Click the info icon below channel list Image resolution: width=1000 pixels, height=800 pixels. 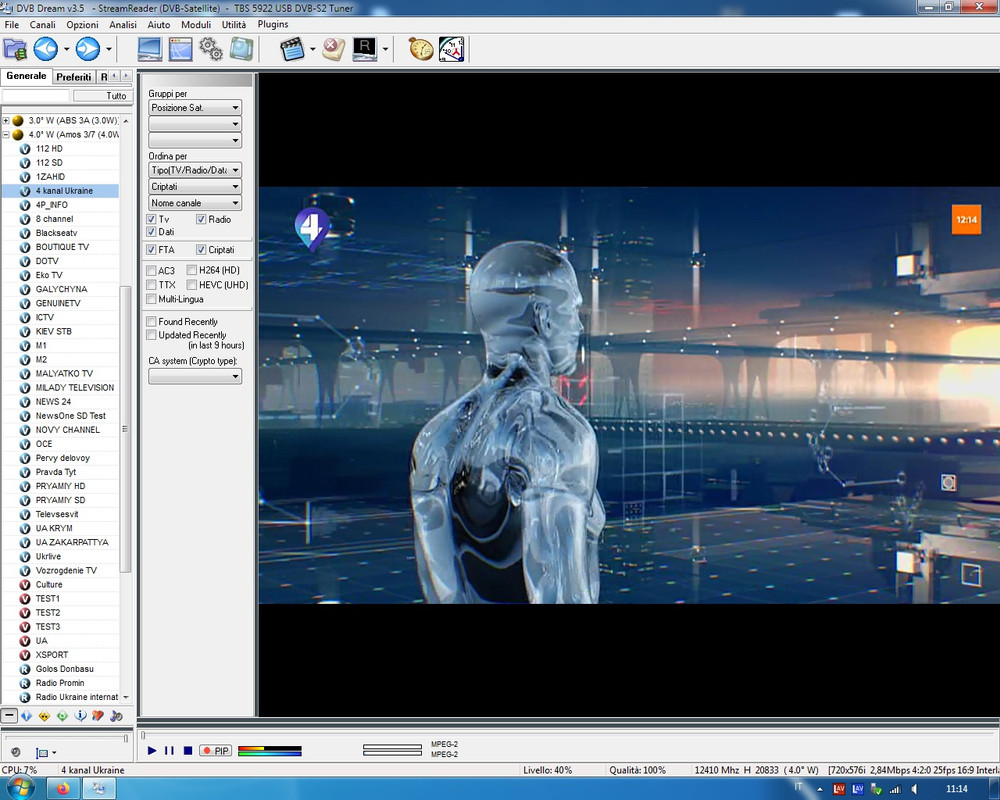[x=80, y=716]
